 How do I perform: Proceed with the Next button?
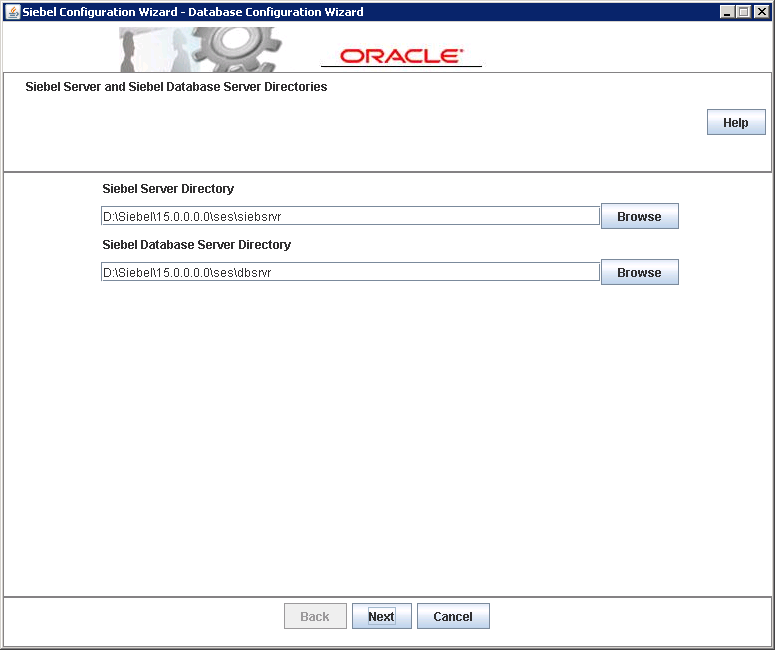point(382,616)
